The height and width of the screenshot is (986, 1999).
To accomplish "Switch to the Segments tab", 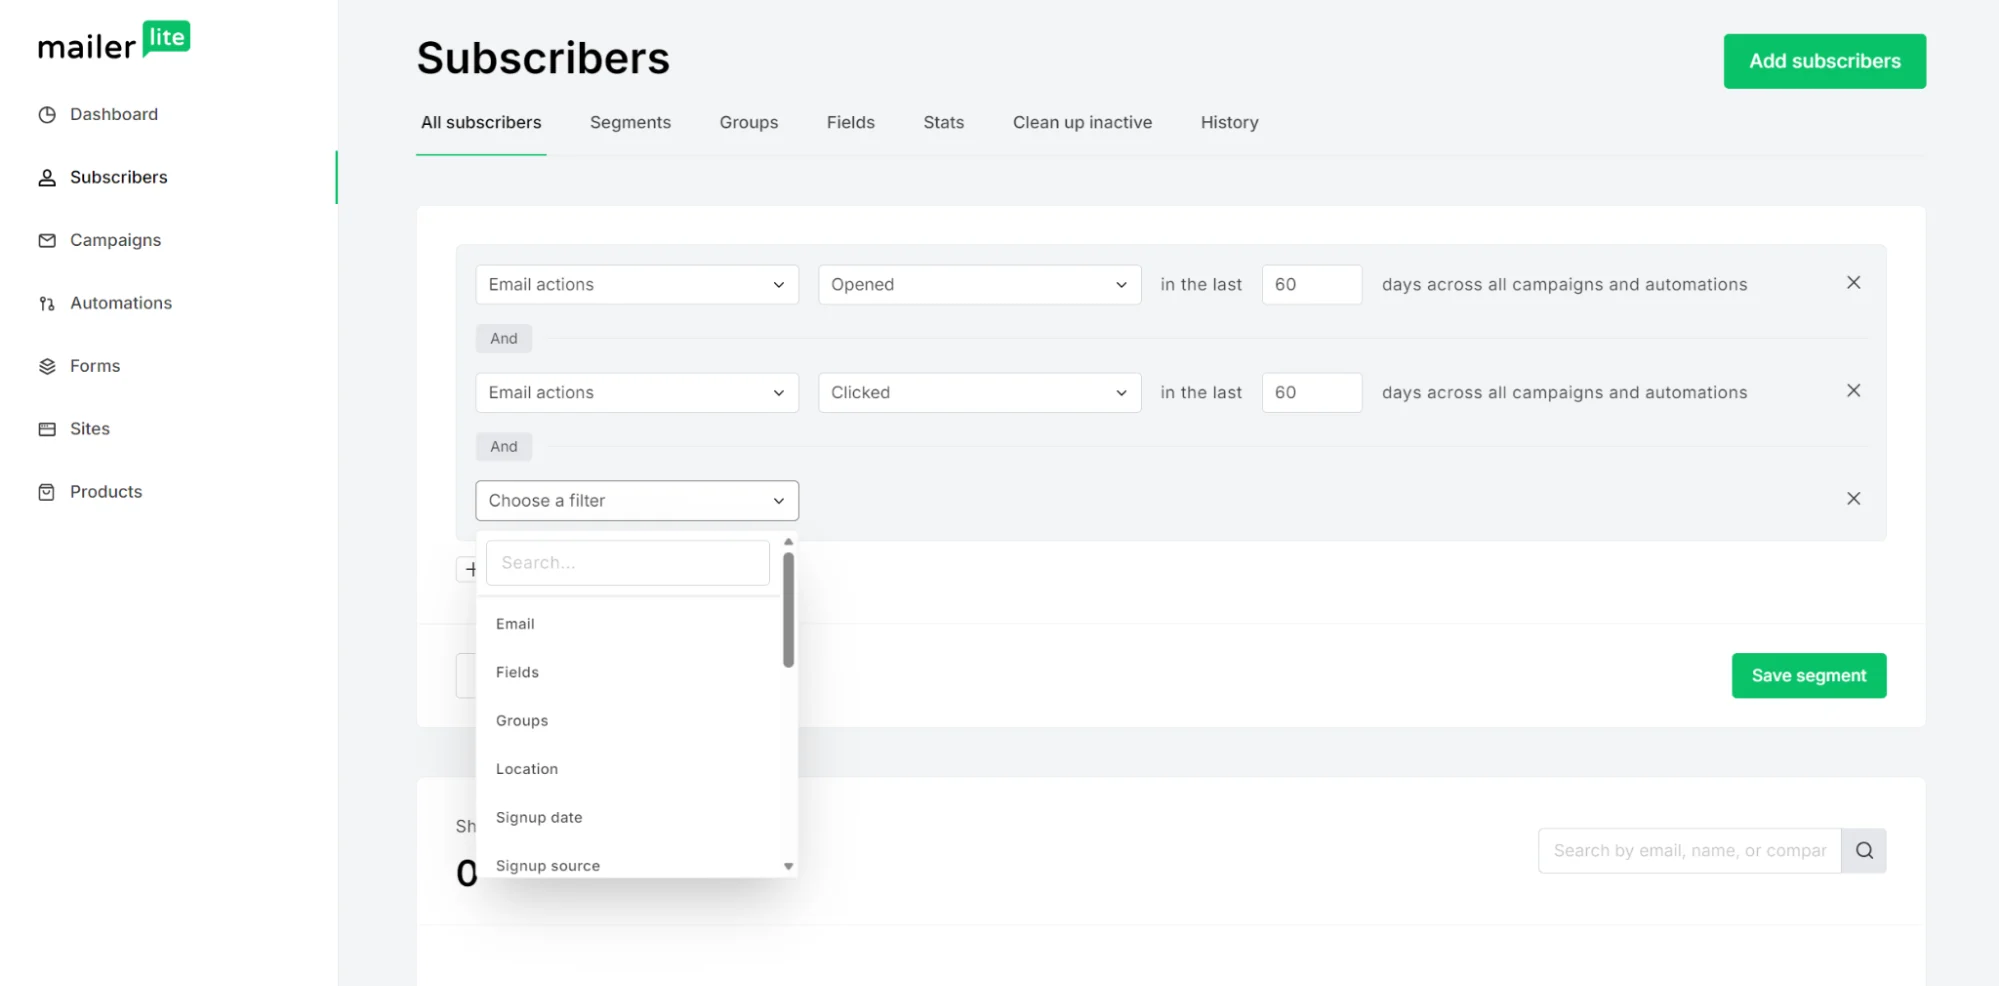I will 630,122.
